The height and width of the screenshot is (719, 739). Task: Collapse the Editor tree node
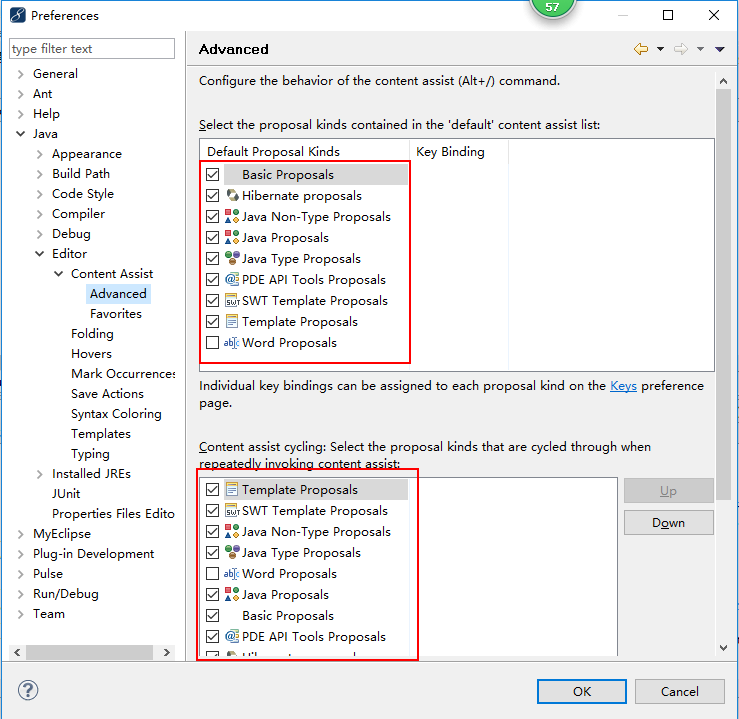(x=40, y=254)
